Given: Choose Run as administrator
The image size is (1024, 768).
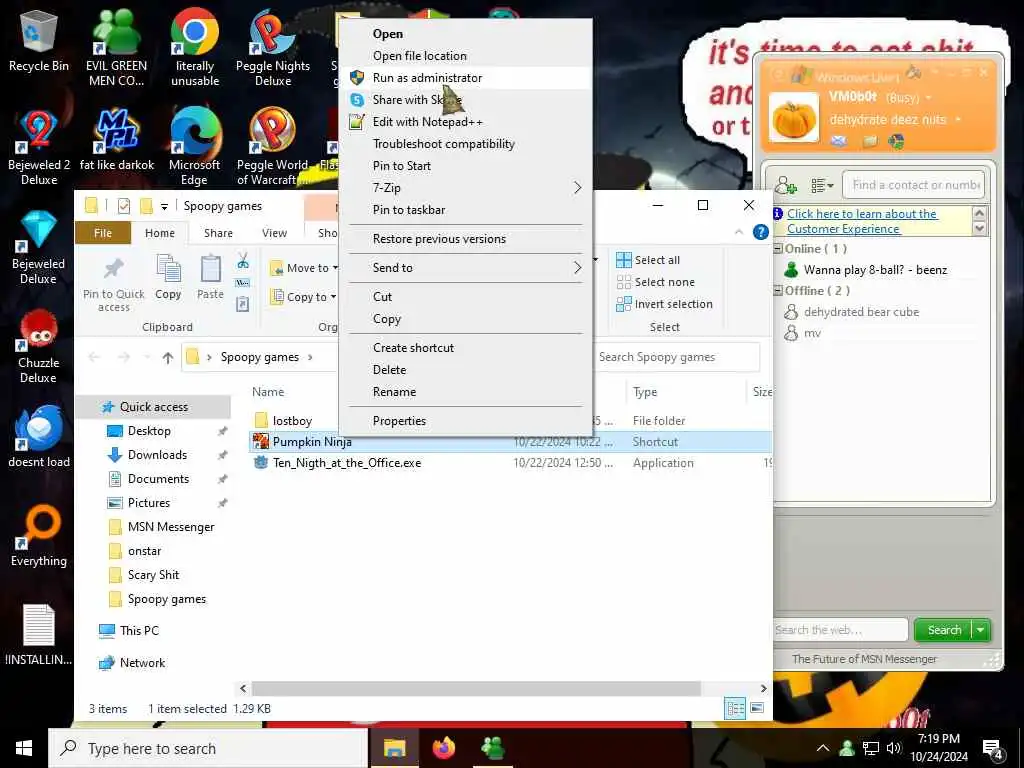Looking at the screenshot, I should click(466, 78).
